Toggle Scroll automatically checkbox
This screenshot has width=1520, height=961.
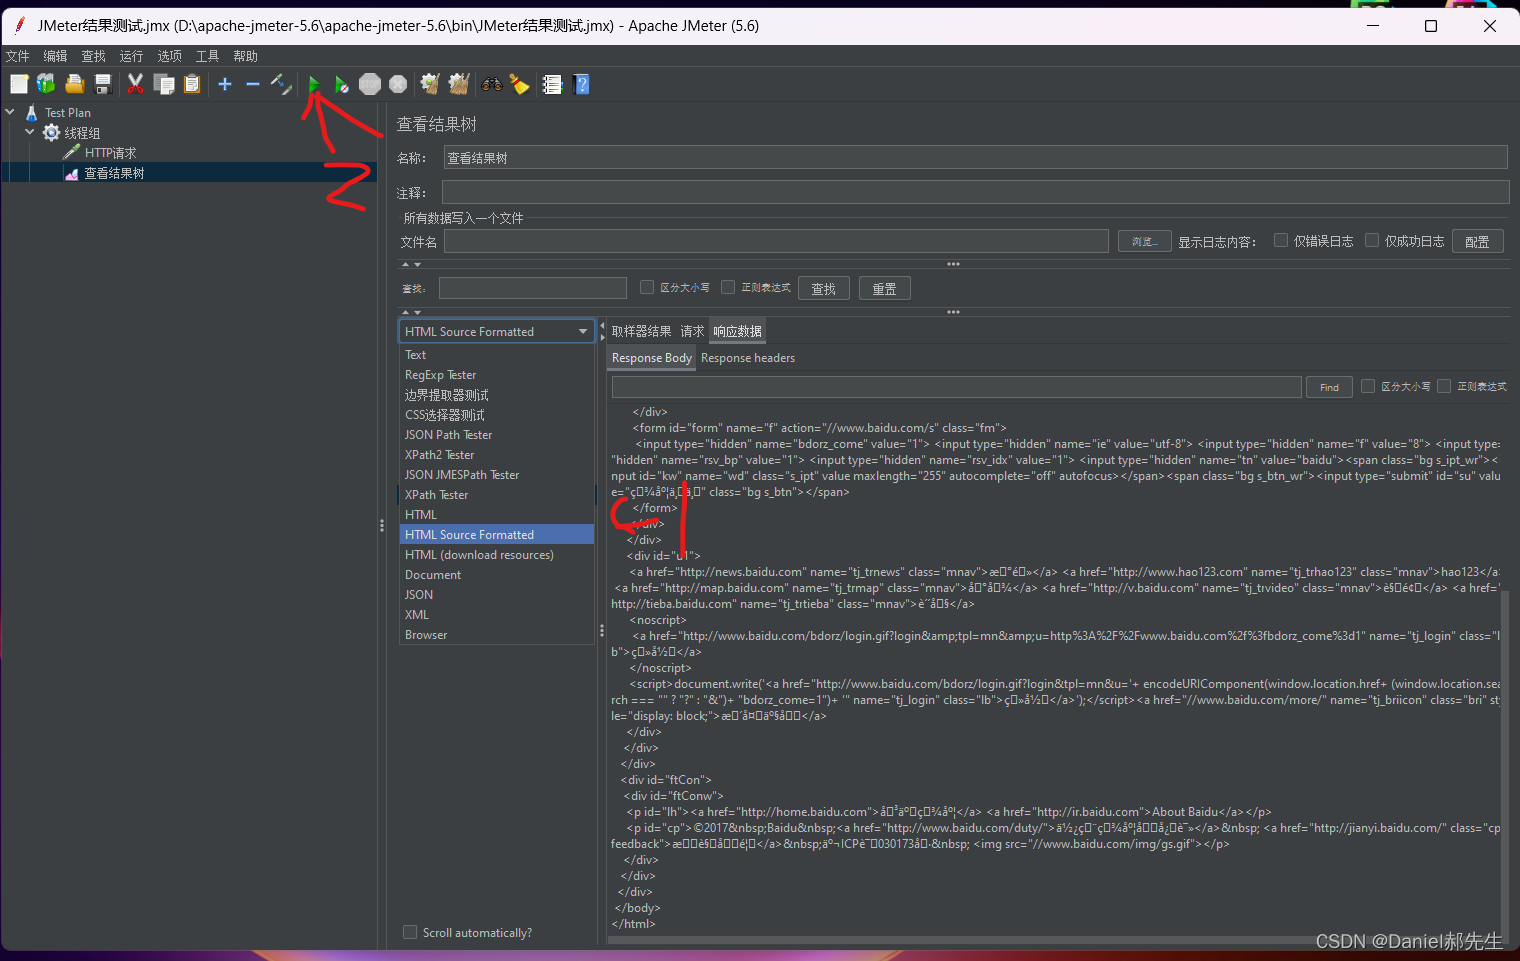[410, 932]
